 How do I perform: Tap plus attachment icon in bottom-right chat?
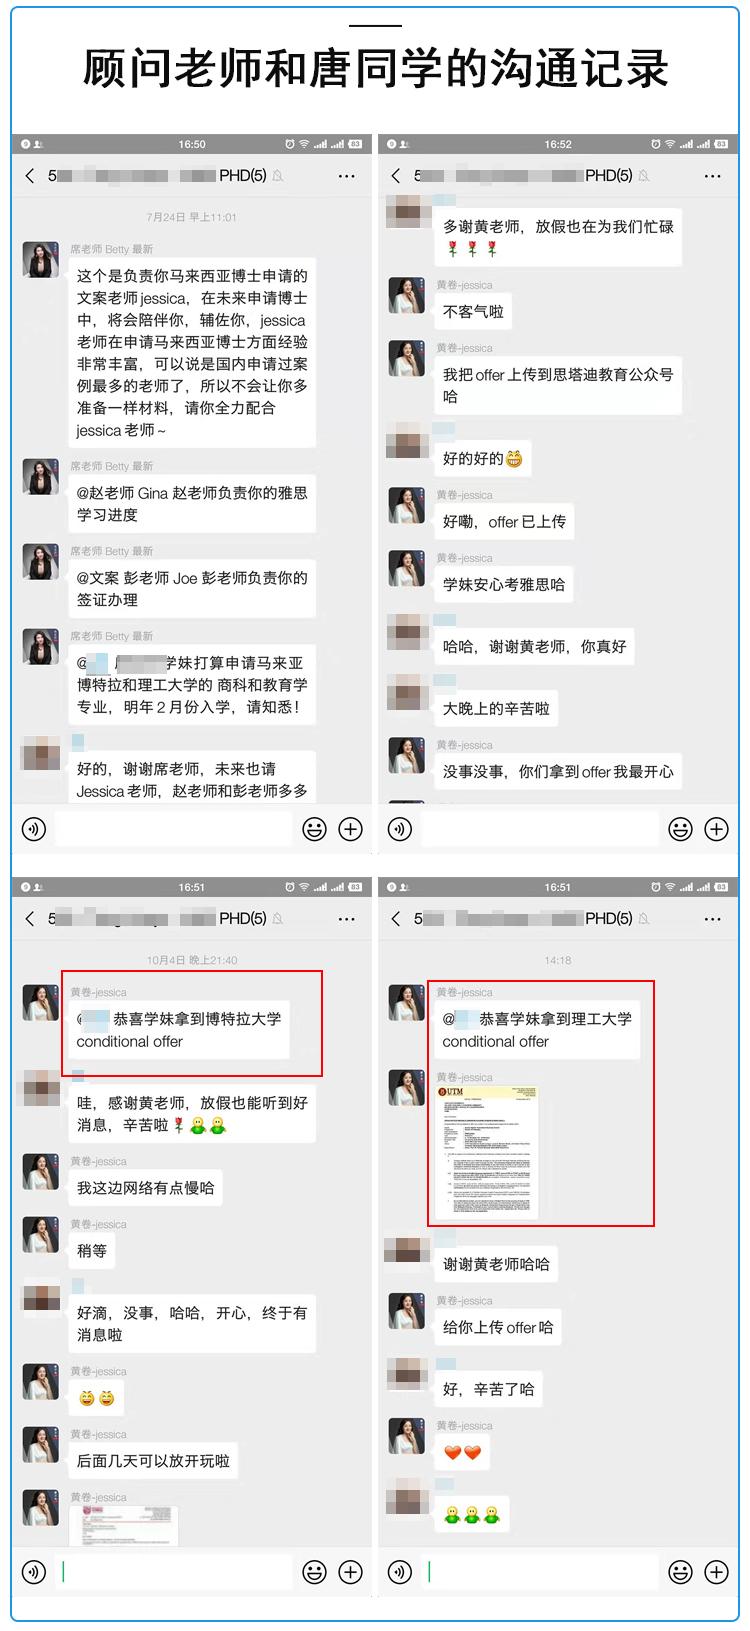(x=716, y=1572)
